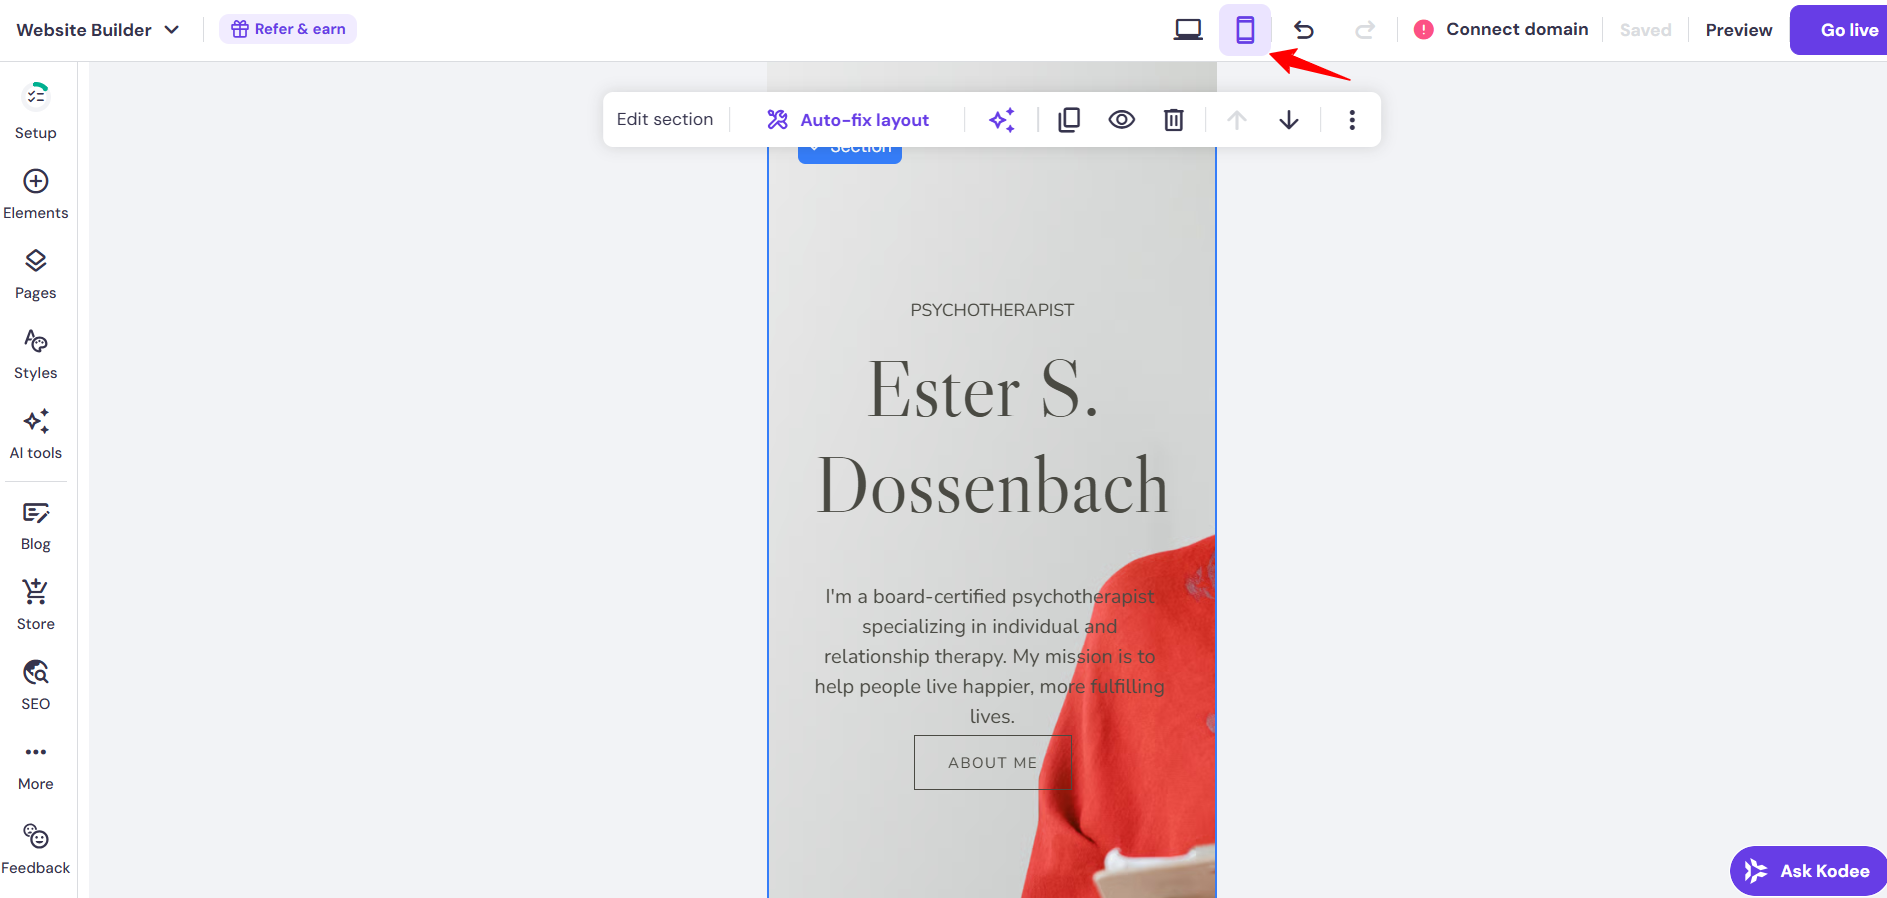The width and height of the screenshot is (1887, 898).
Task: Open Ask Kodee assistant
Action: [1808, 871]
